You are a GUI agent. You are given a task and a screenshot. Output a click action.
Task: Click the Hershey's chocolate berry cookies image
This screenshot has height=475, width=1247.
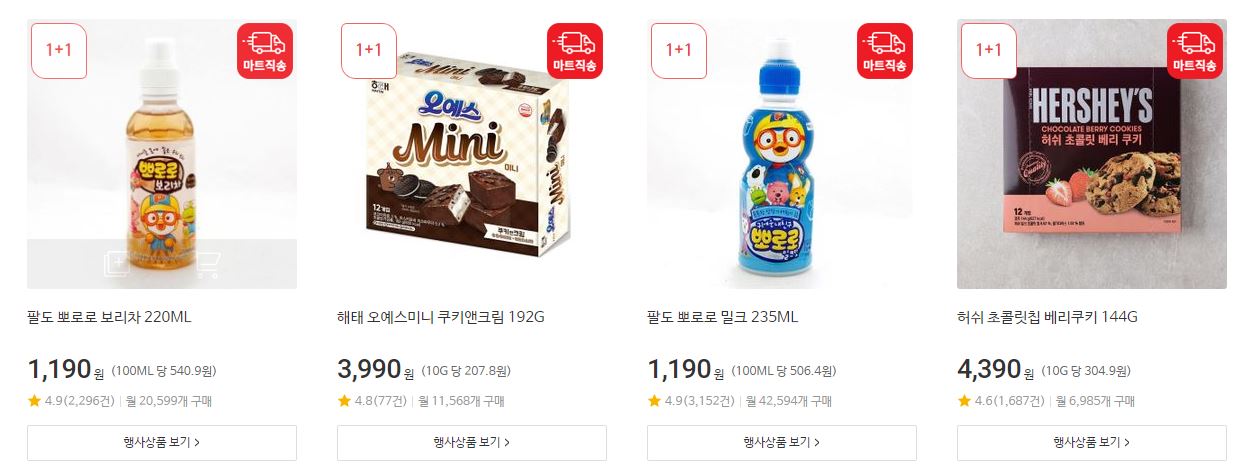(x=1092, y=154)
